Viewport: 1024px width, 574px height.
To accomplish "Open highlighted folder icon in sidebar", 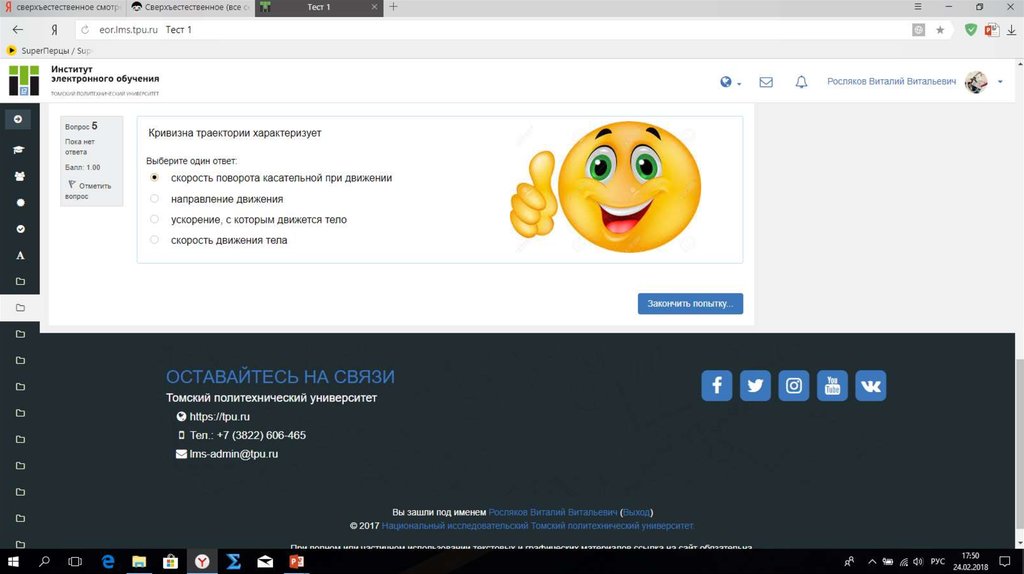I will 20,308.
